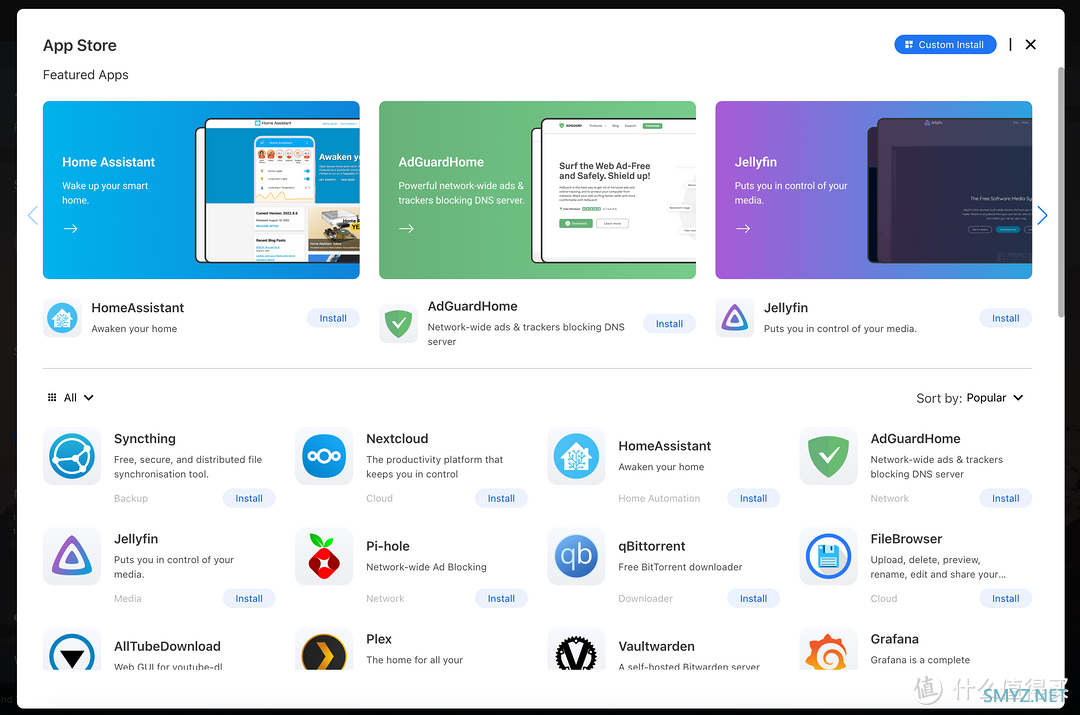Click the featured HomeAssistant house icon
The height and width of the screenshot is (715, 1080).
click(x=62, y=318)
